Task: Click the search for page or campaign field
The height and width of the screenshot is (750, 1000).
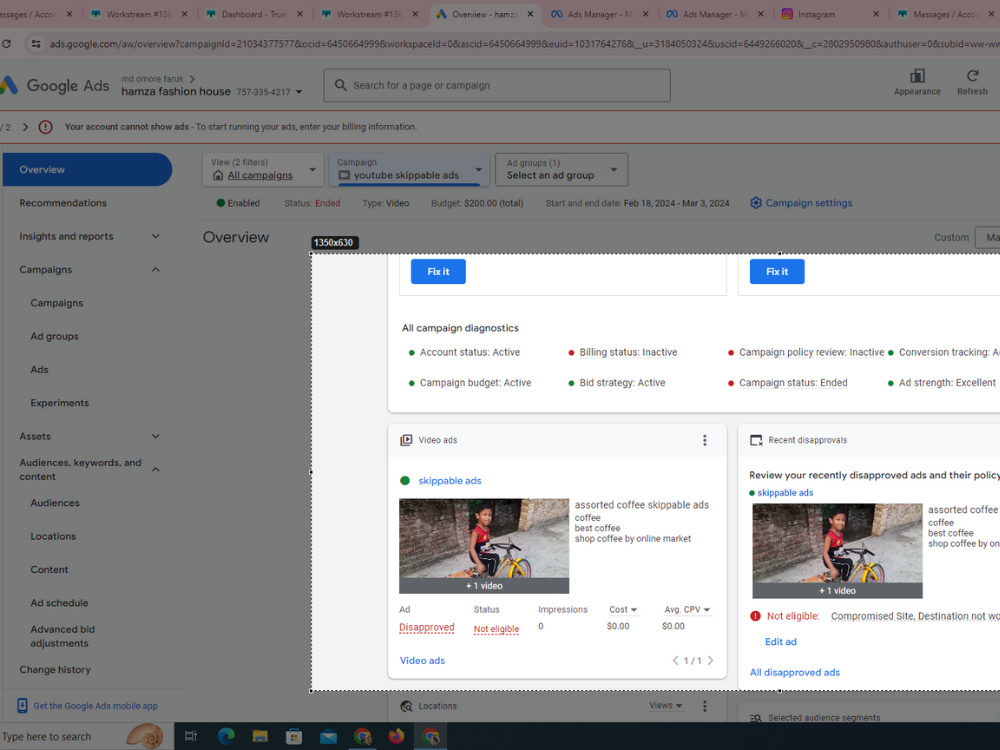Action: pos(497,85)
